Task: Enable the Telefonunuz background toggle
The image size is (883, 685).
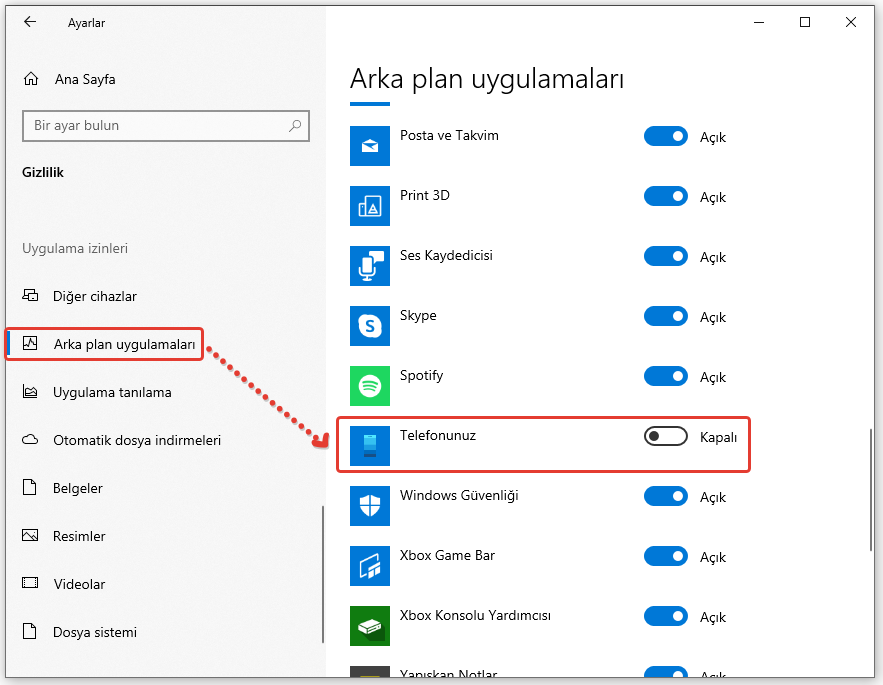Action: point(665,436)
